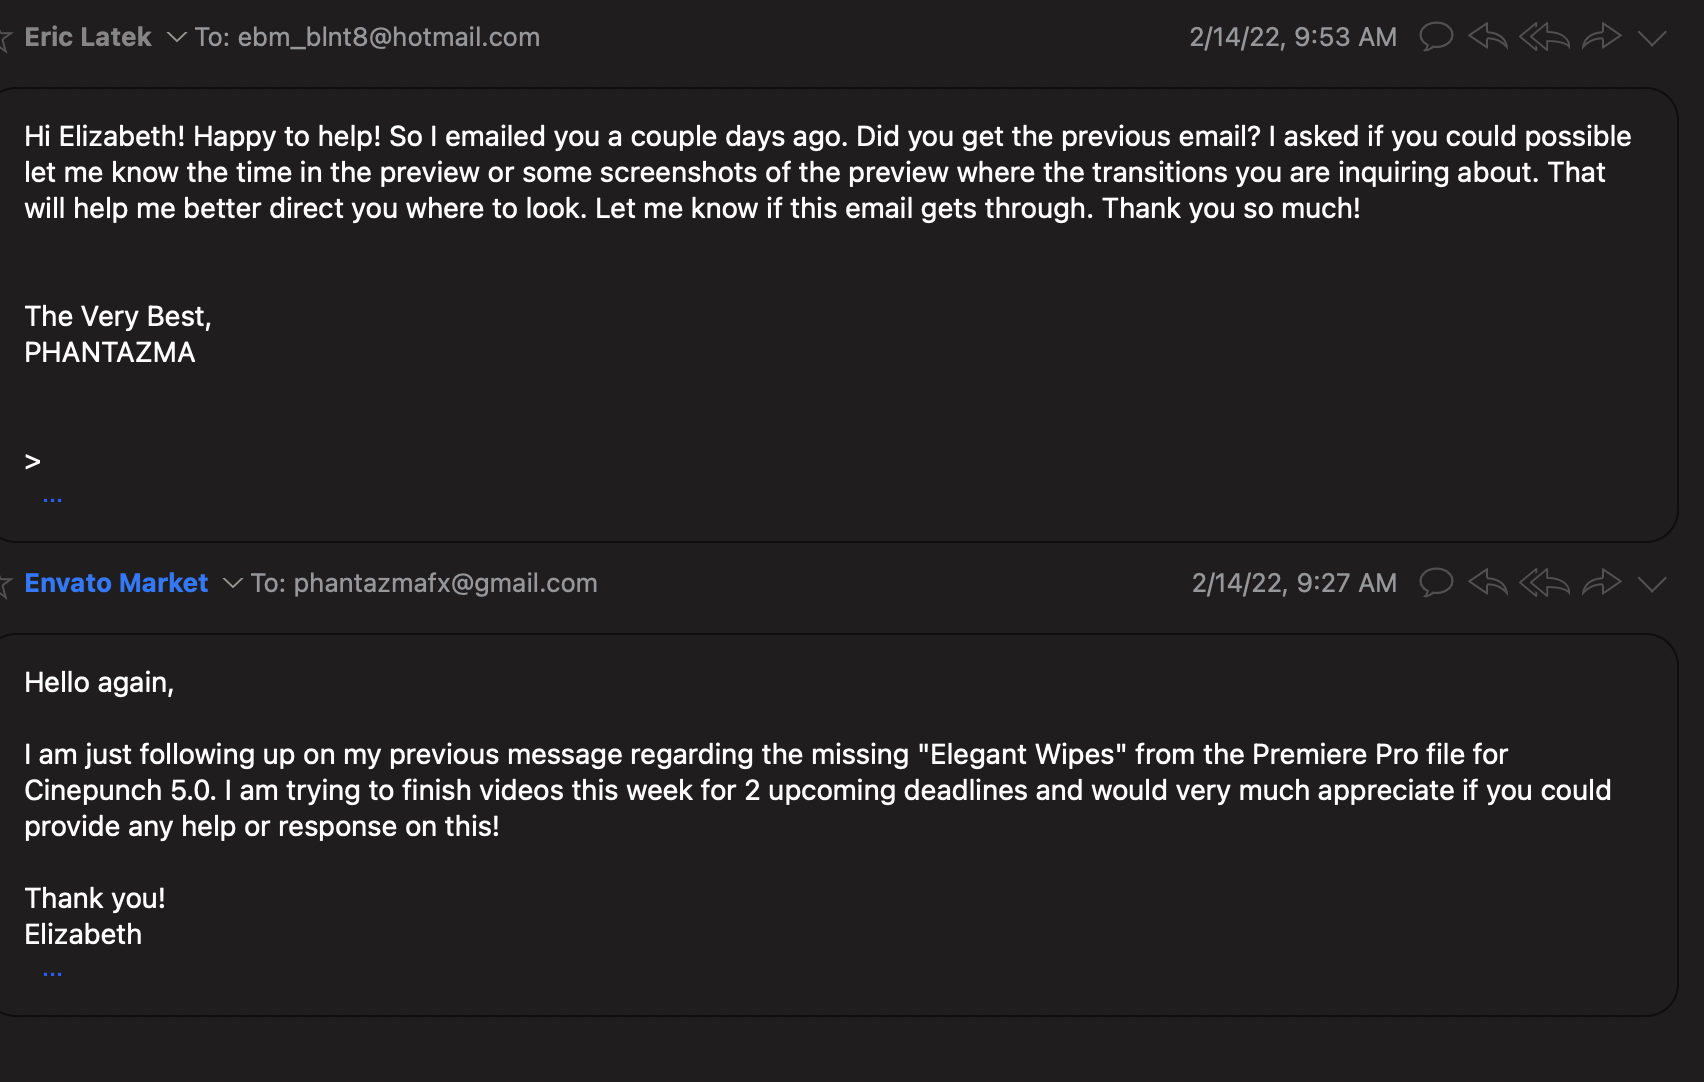Reply all on Envato Market email
This screenshot has height=1082, width=1704.
tap(1544, 582)
